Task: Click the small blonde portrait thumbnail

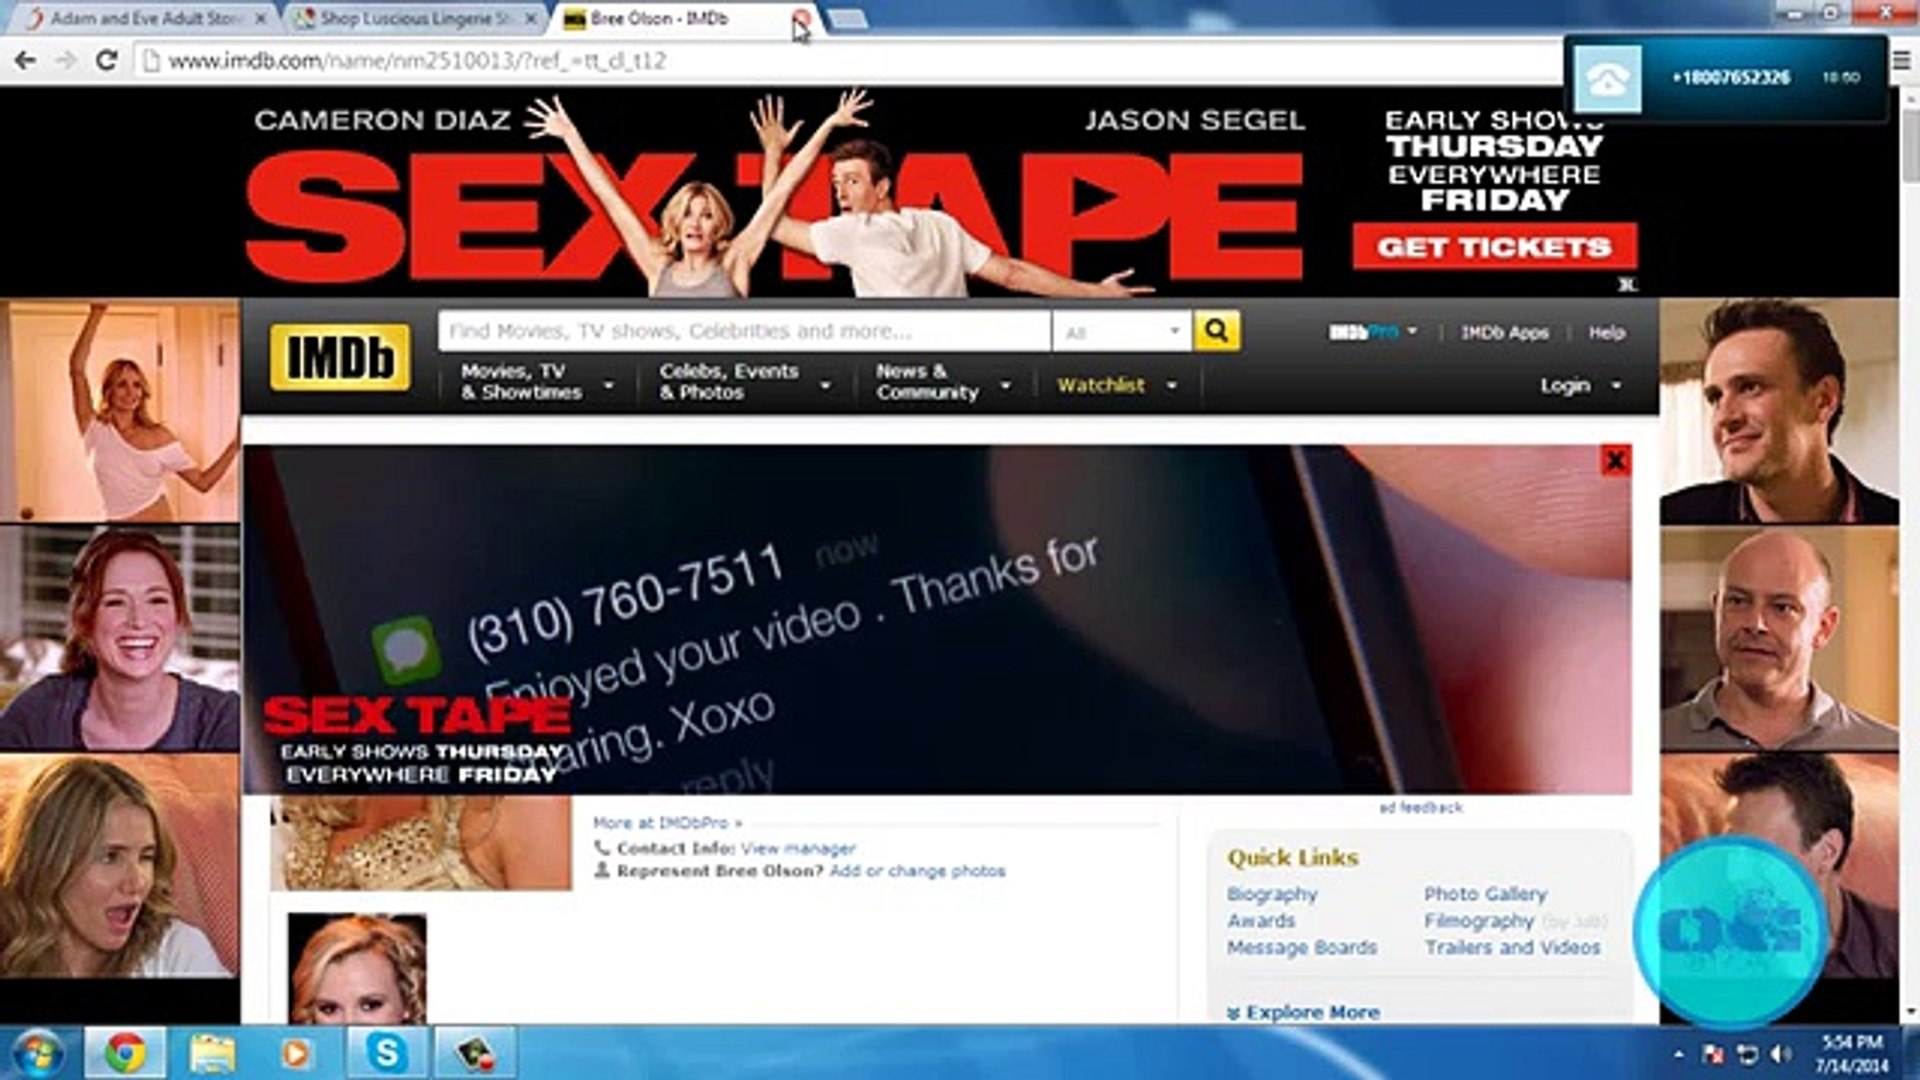Action: (x=357, y=968)
